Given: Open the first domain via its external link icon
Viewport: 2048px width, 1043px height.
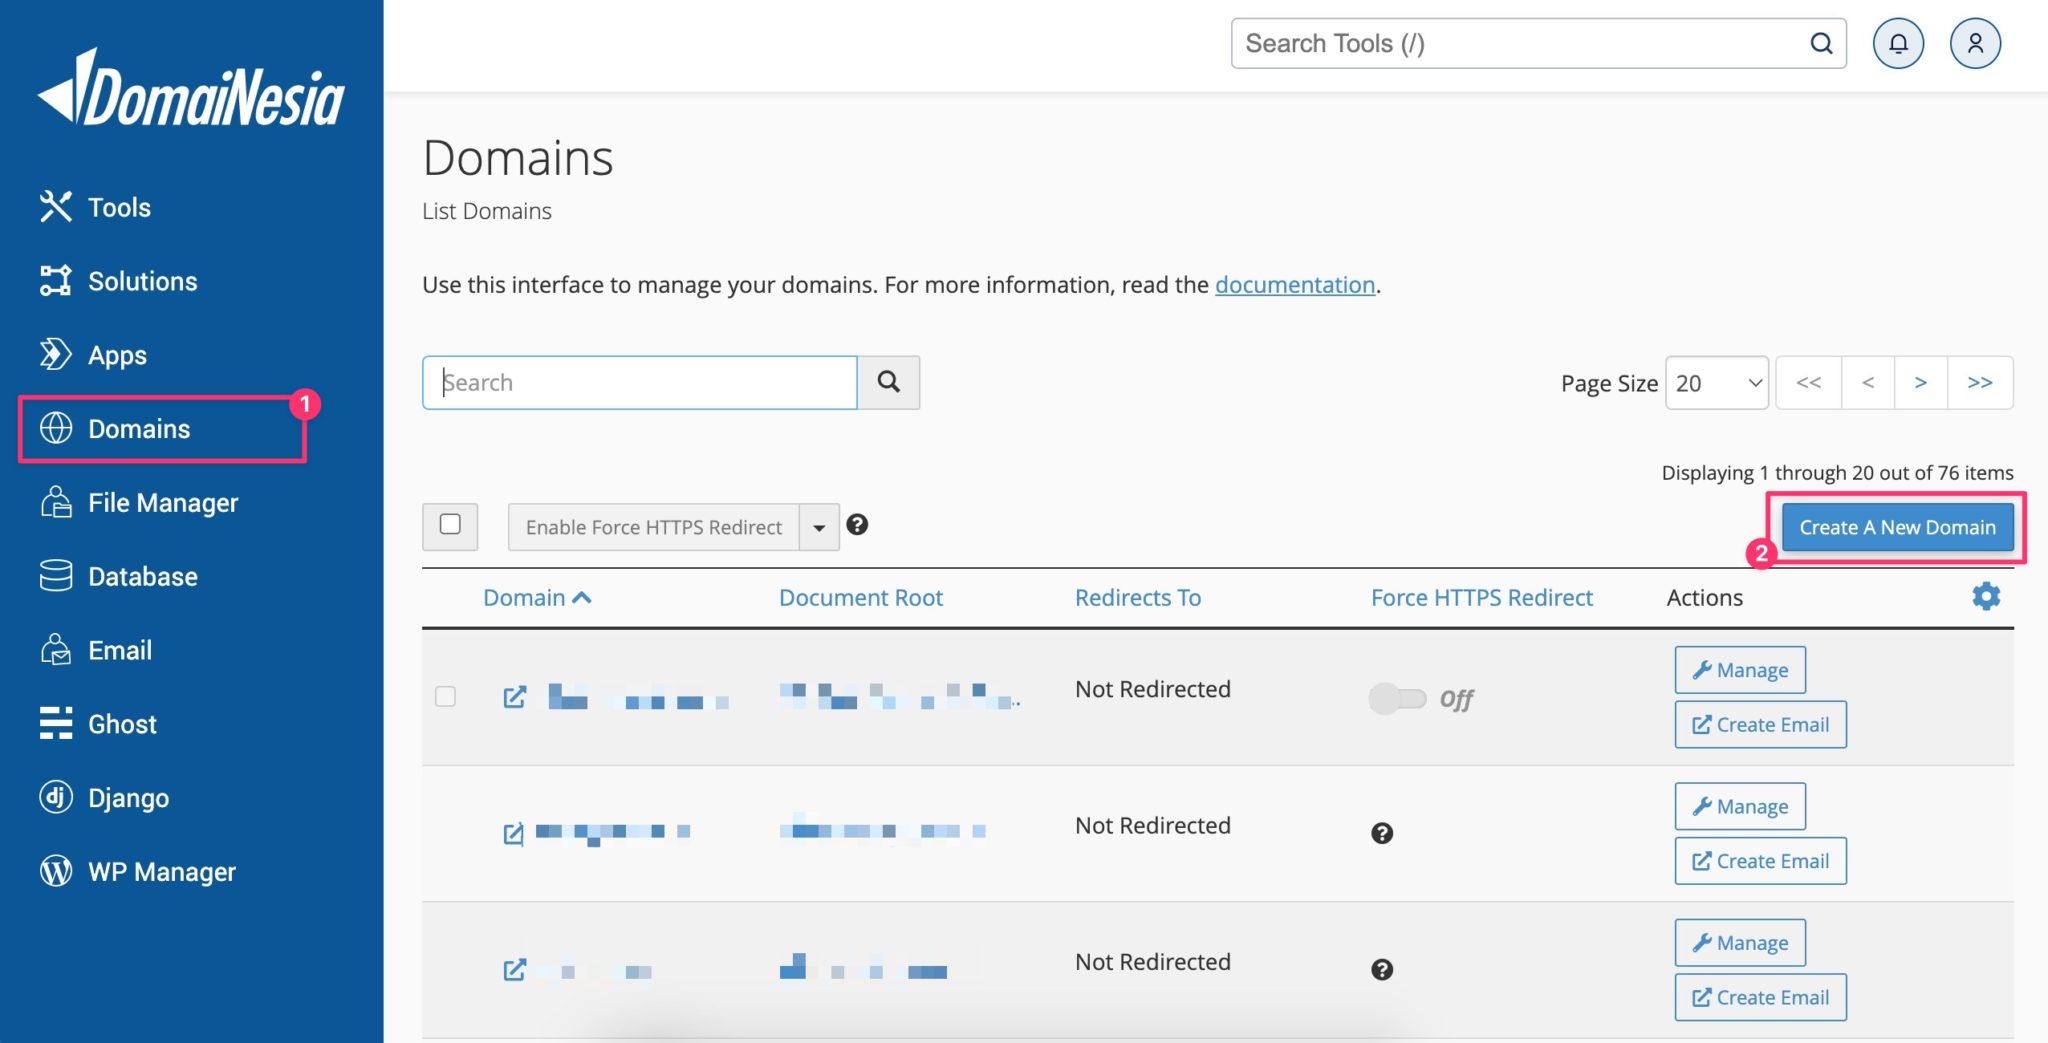Looking at the screenshot, I should [x=514, y=697].
